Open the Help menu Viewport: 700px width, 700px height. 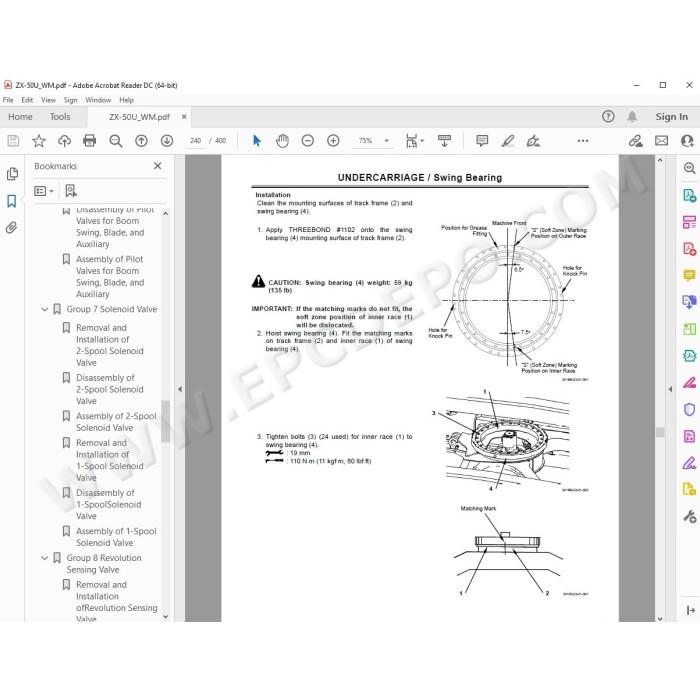pos(126,100)
